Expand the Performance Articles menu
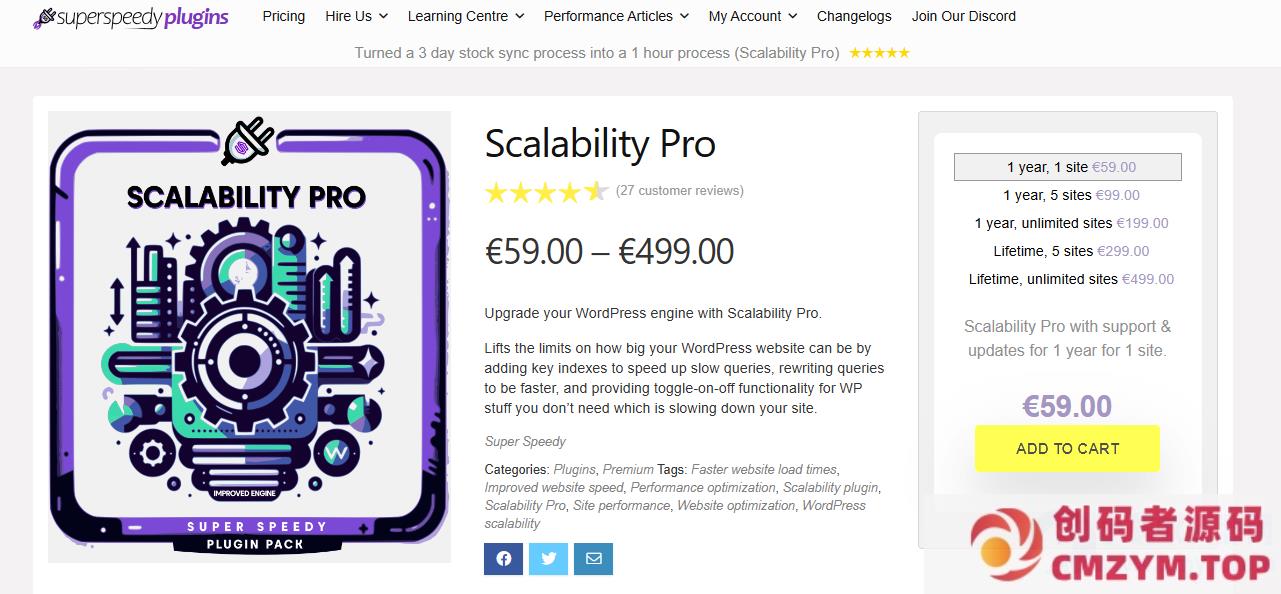 click(616, 16)
